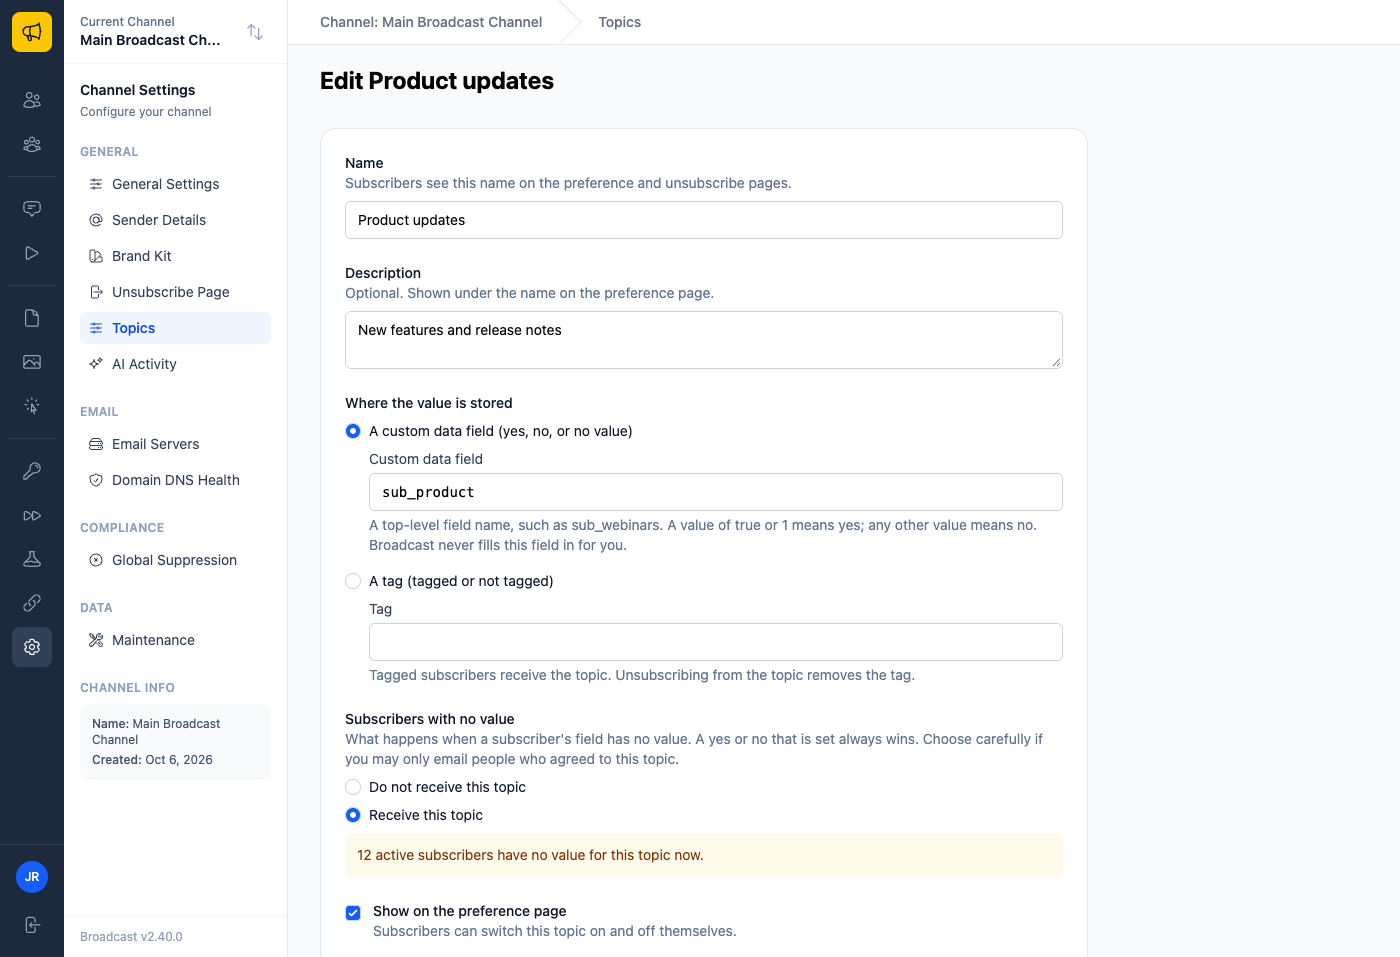
Task: Open the Current Channel switcher arrows
Action: pyautogui.click(x=255, y=32)
